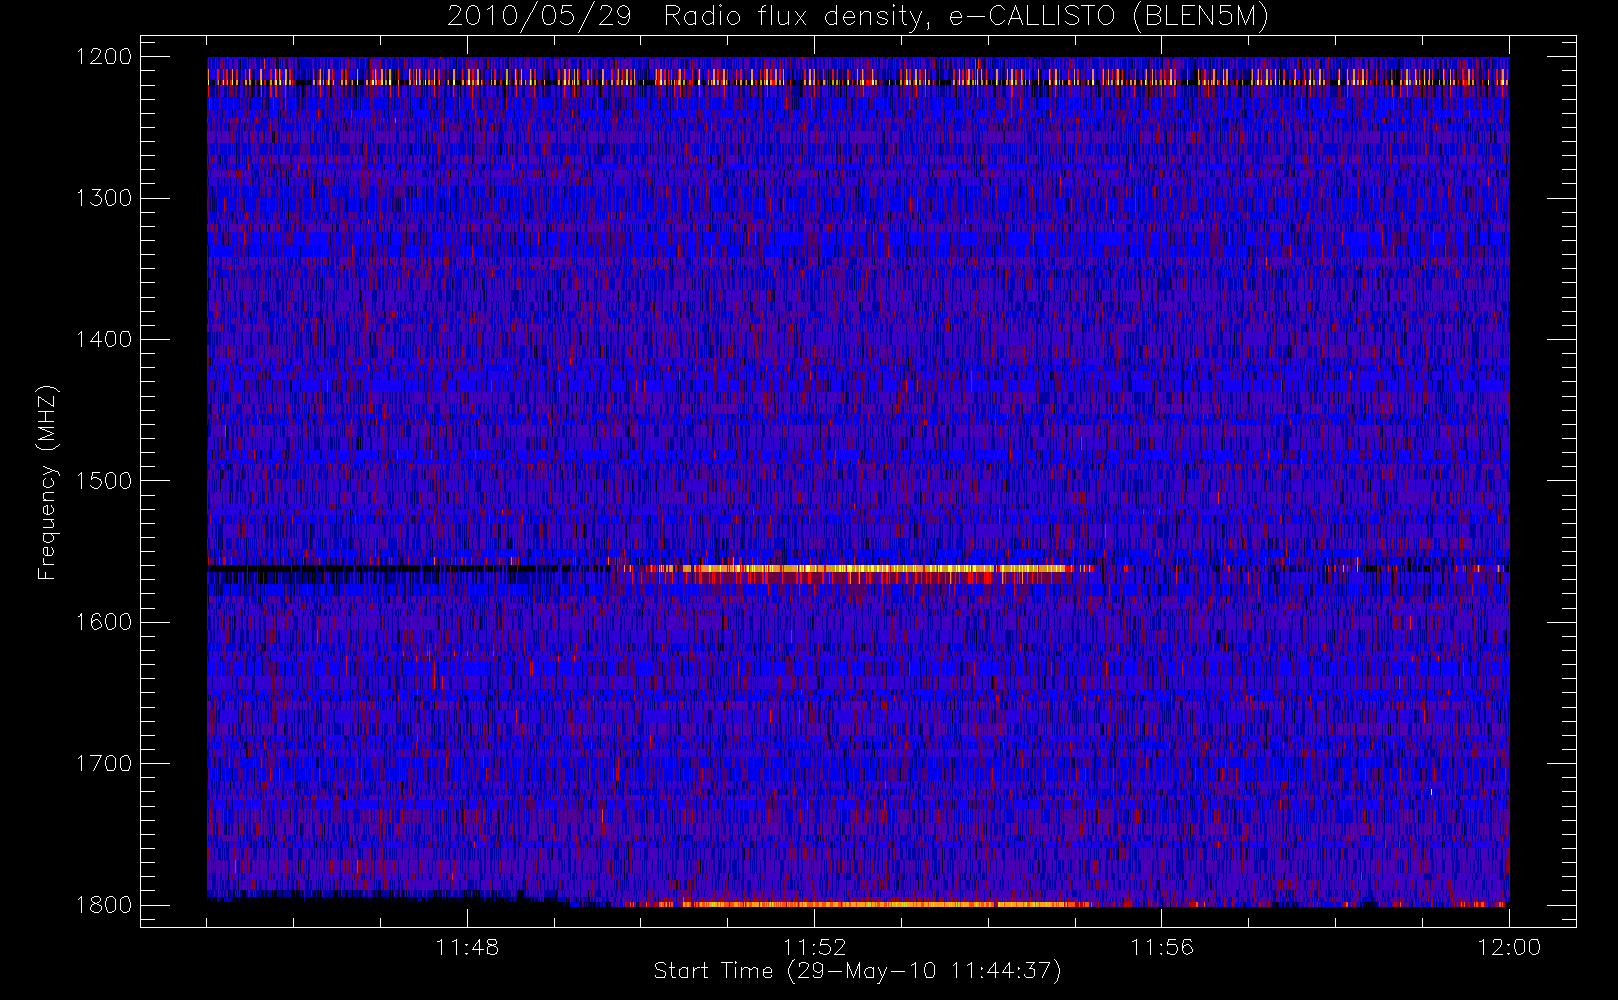Click the 1200 frequency tick label
Screen dimensions: 1618x1000
pyautogui.click(x=104, y=57)
